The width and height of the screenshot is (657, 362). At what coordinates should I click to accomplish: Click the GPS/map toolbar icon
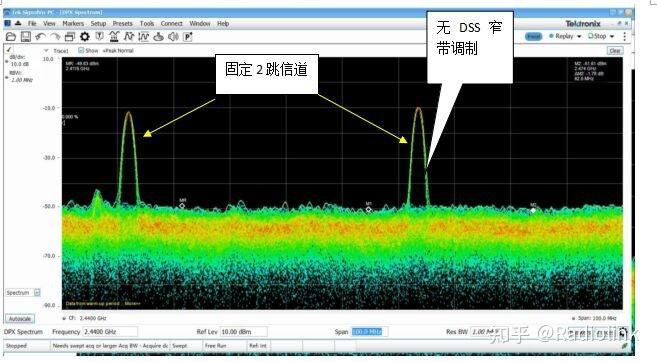pos(158,37)
